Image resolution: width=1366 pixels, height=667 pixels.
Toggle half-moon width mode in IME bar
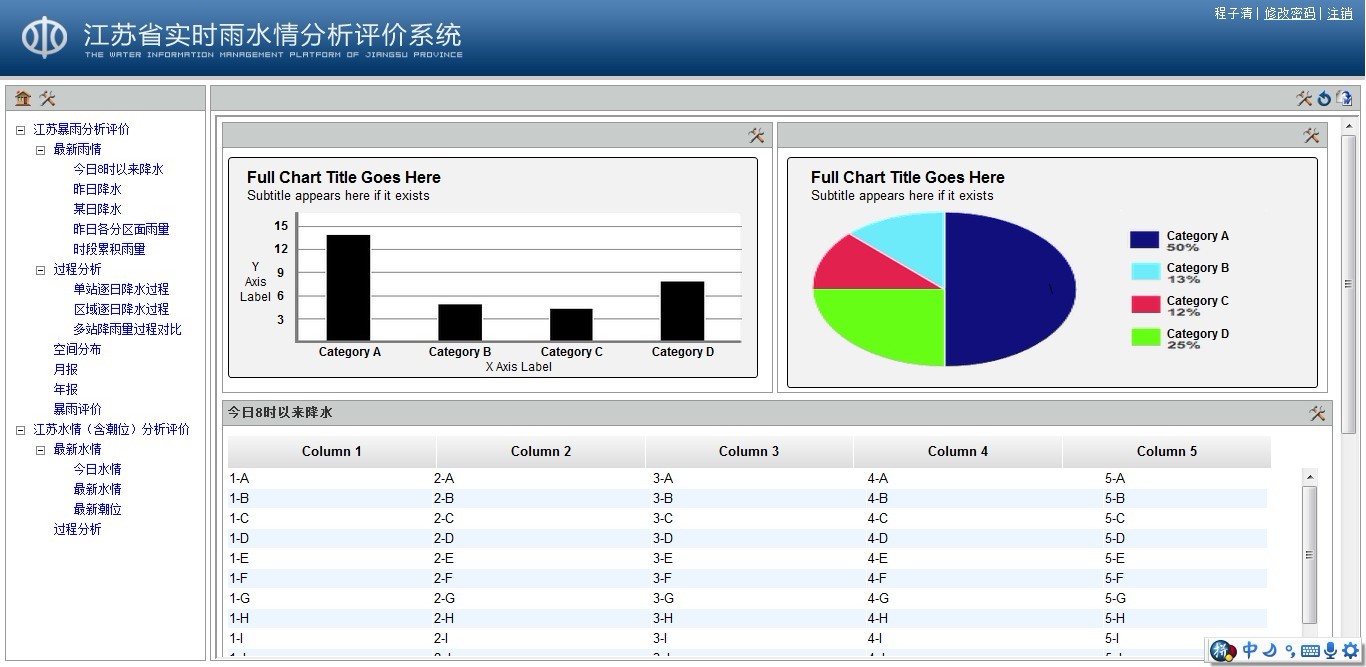click(1270, 651)
